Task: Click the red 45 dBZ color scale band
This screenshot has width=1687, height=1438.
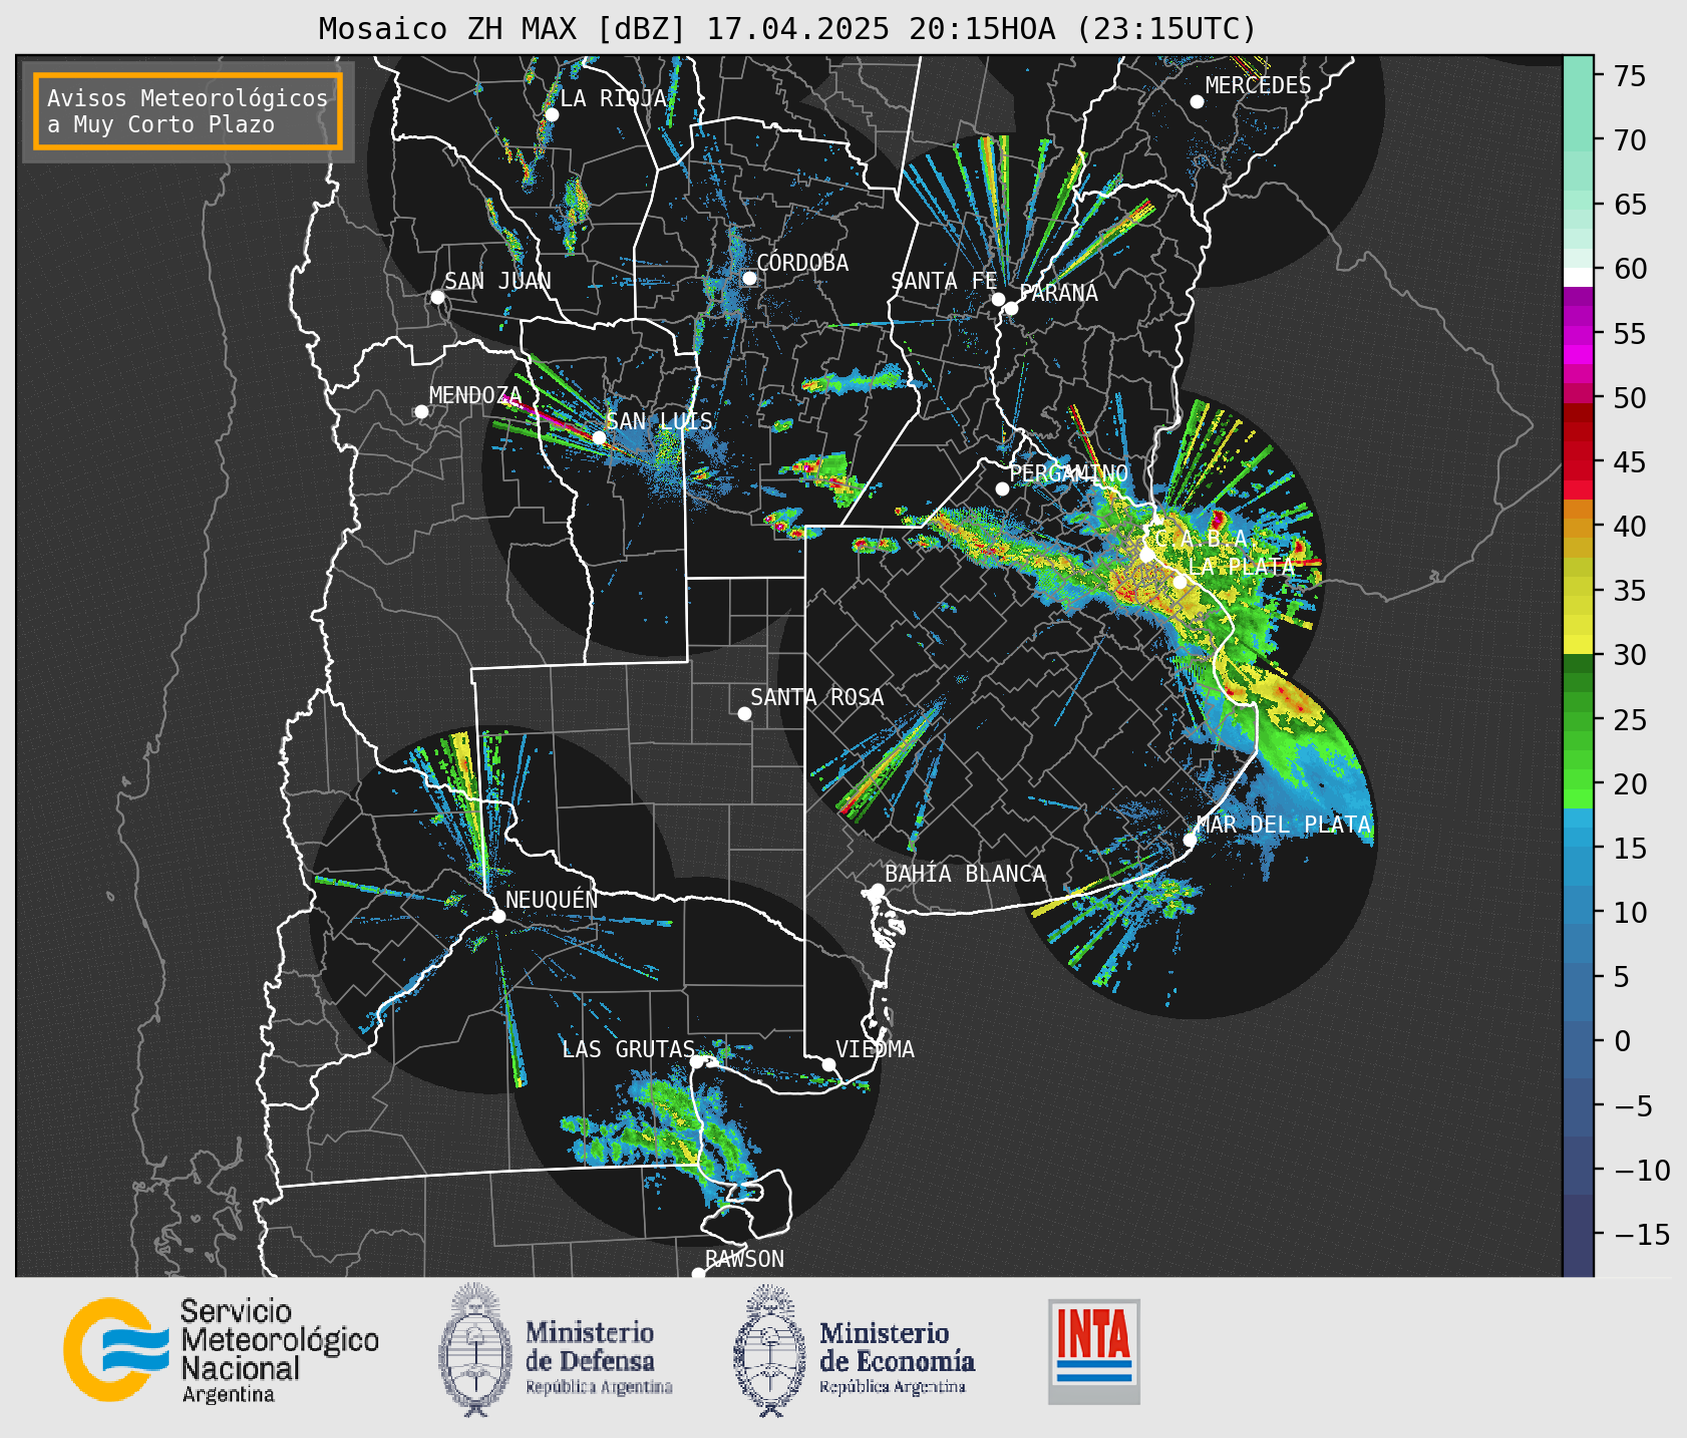Action: coord(1578,462)
